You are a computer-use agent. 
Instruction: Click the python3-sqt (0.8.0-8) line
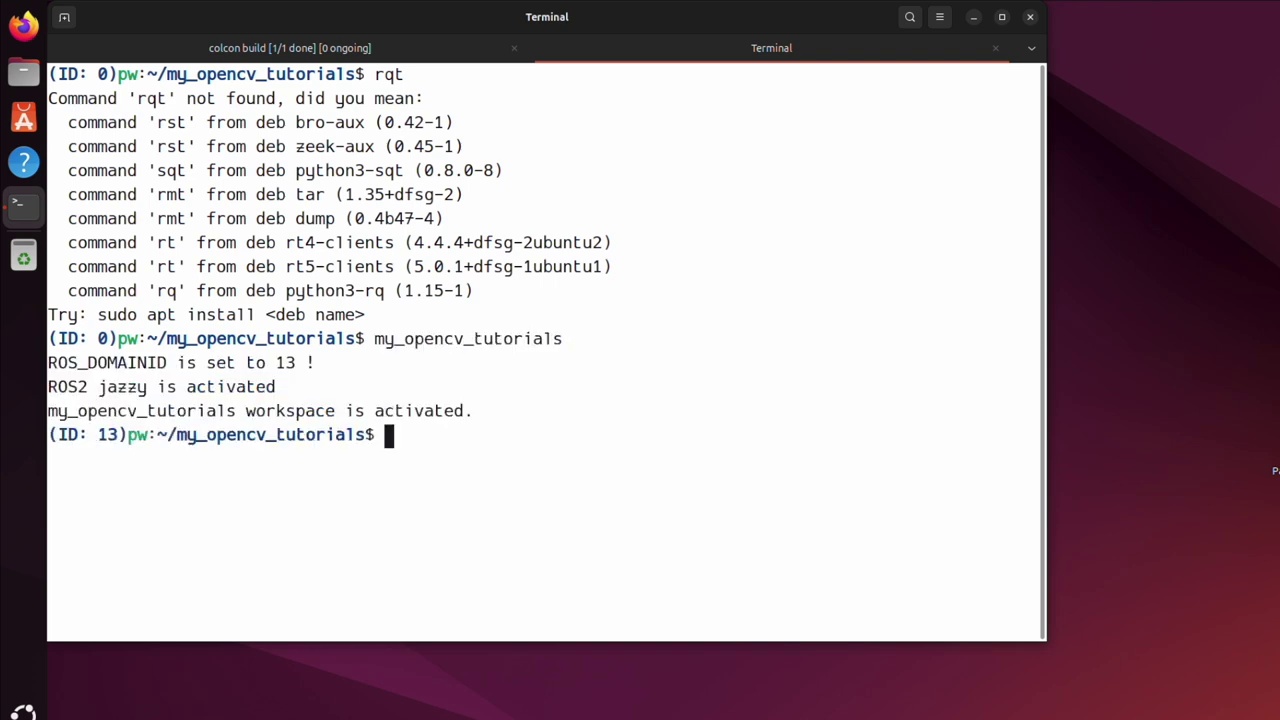click(285, 170)
